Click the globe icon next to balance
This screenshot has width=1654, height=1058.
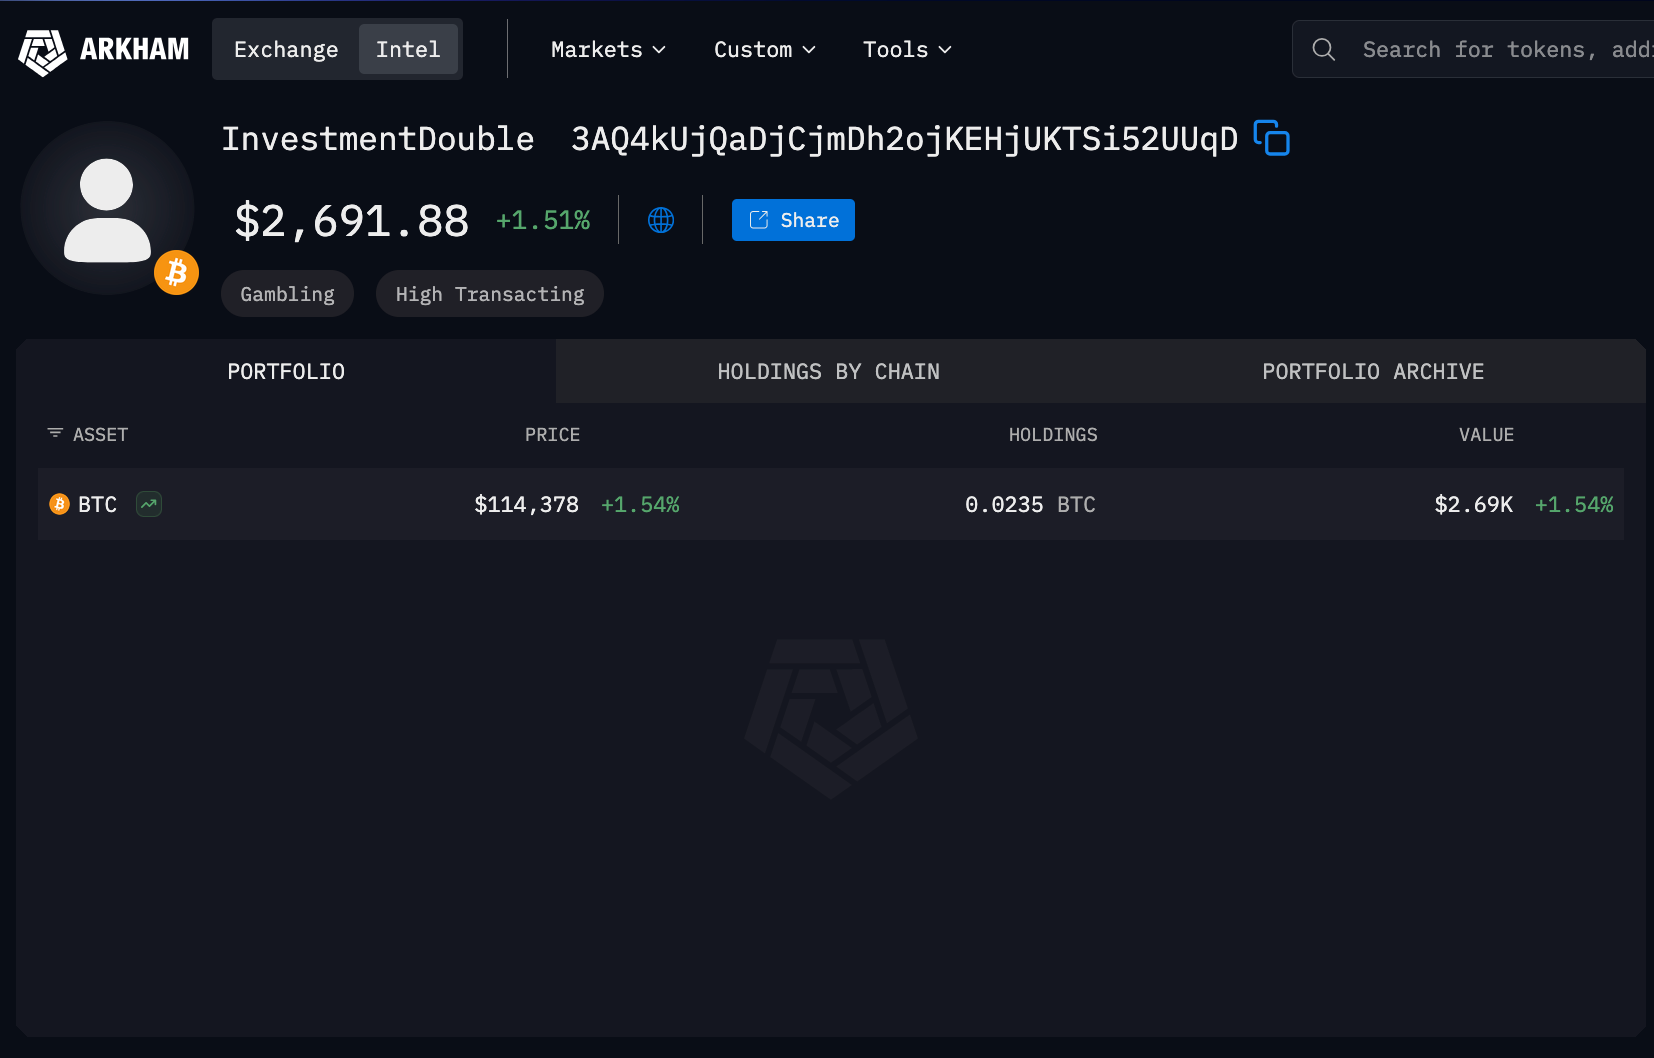[x=661, y=220]
